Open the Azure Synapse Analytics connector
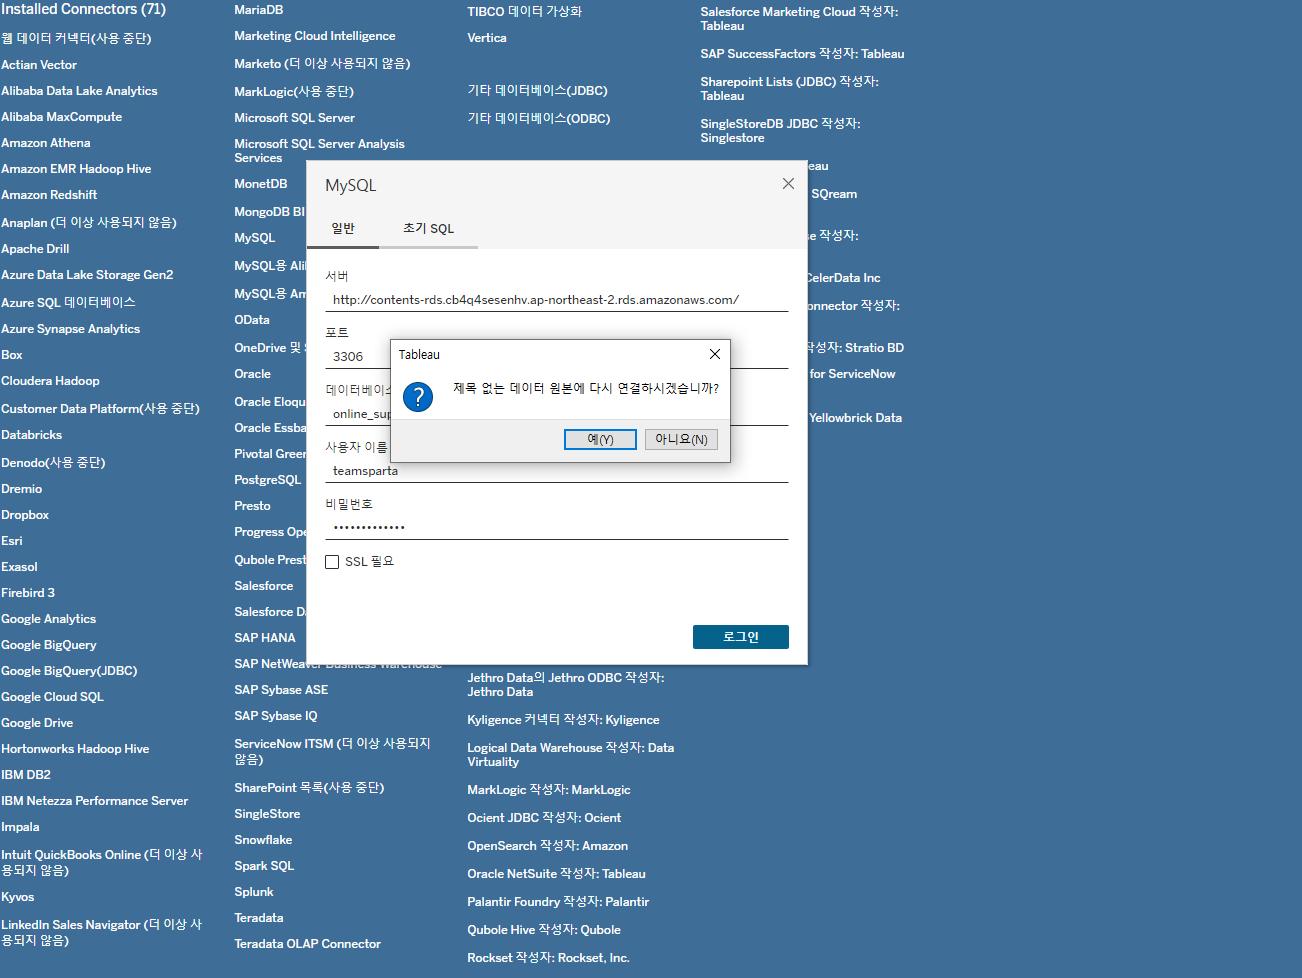 [70, 329]
